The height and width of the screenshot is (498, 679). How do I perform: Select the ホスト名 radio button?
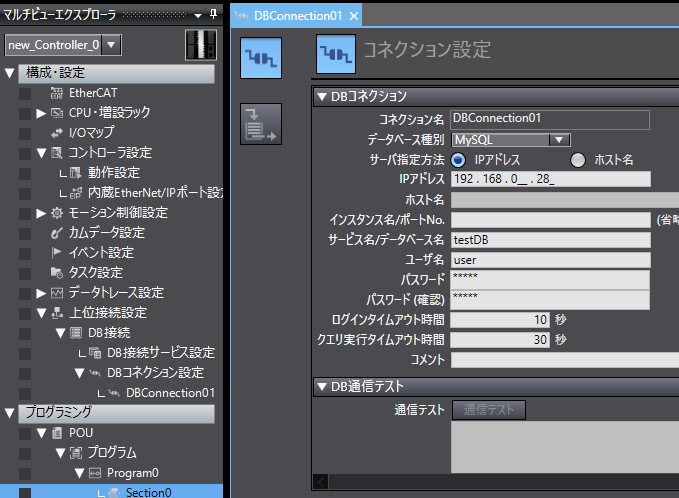point(578,160)
